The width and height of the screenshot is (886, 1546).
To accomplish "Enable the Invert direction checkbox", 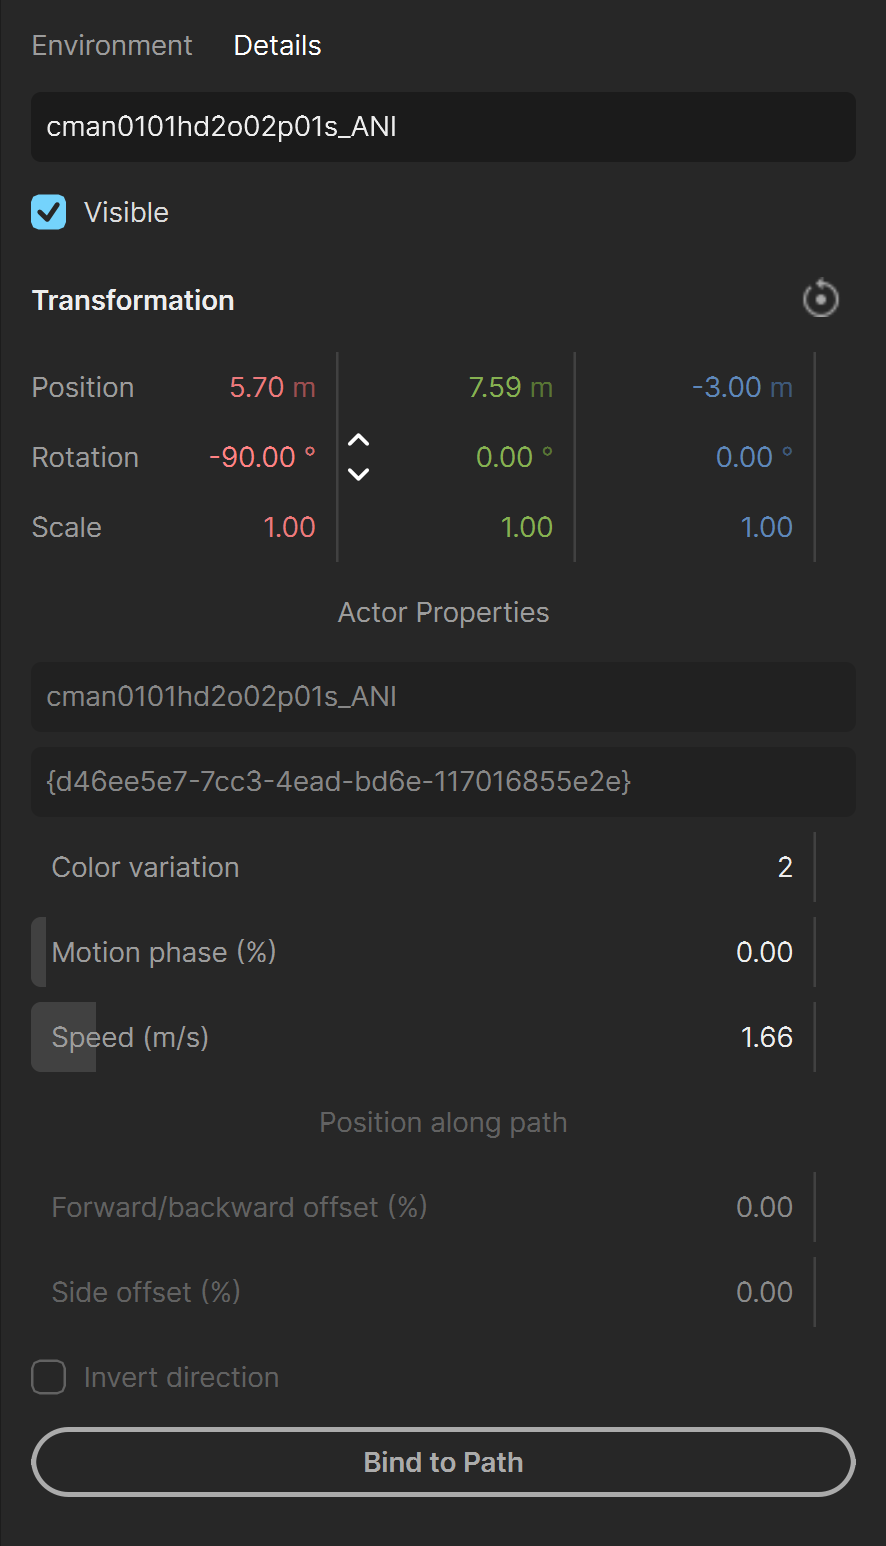I will 48,1377.
